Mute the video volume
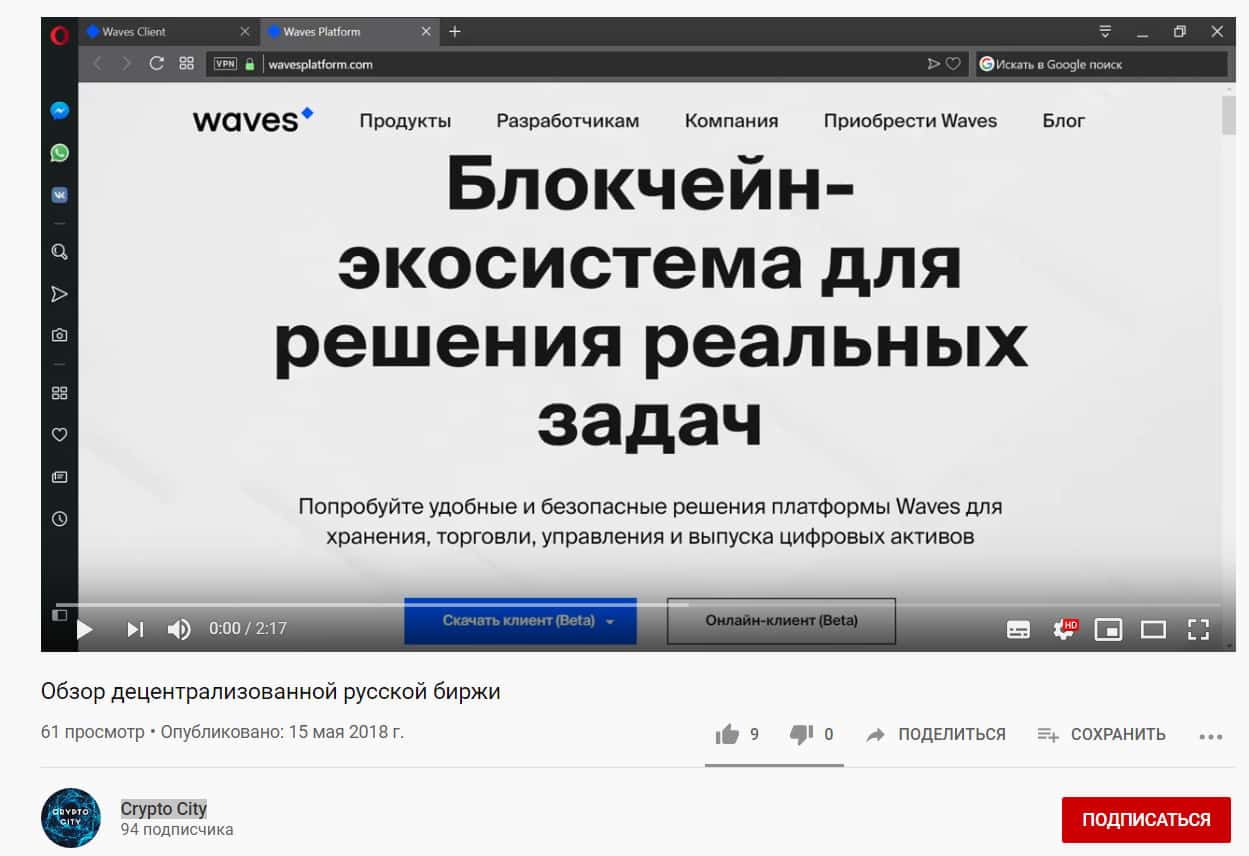 [179, 629]
